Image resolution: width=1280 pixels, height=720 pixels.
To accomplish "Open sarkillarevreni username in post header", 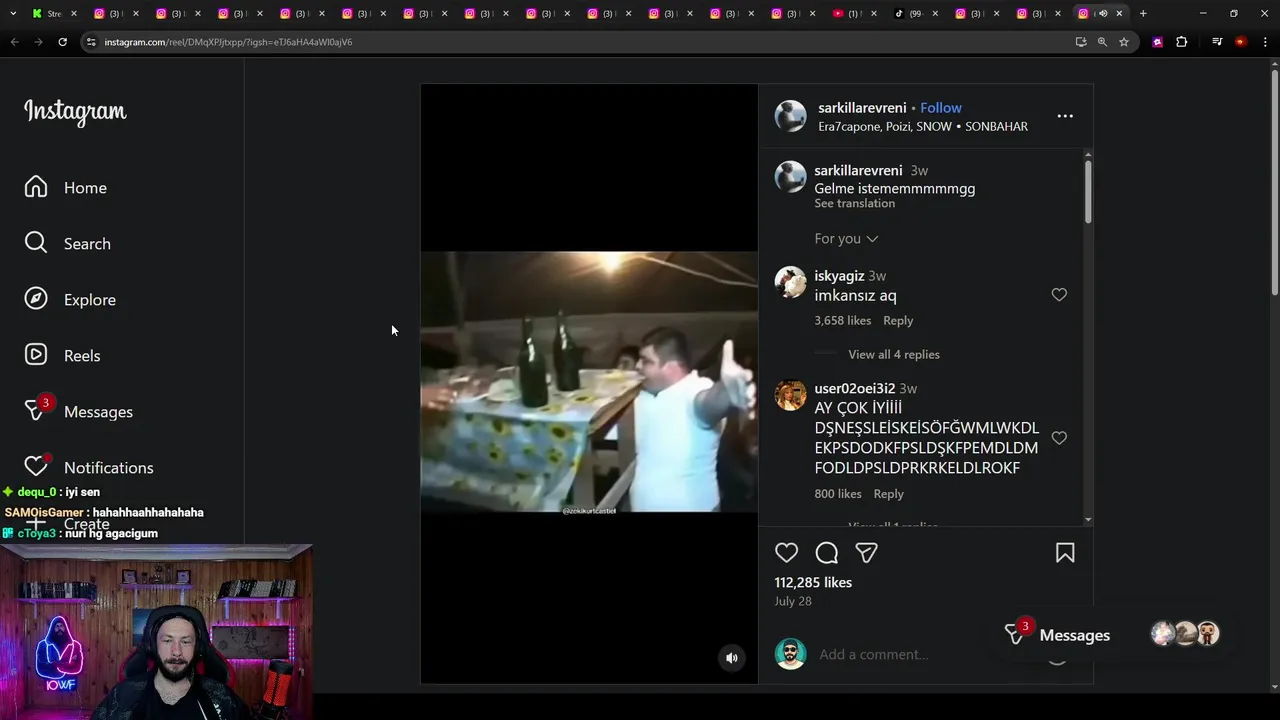I will click(x=862, y=108).
